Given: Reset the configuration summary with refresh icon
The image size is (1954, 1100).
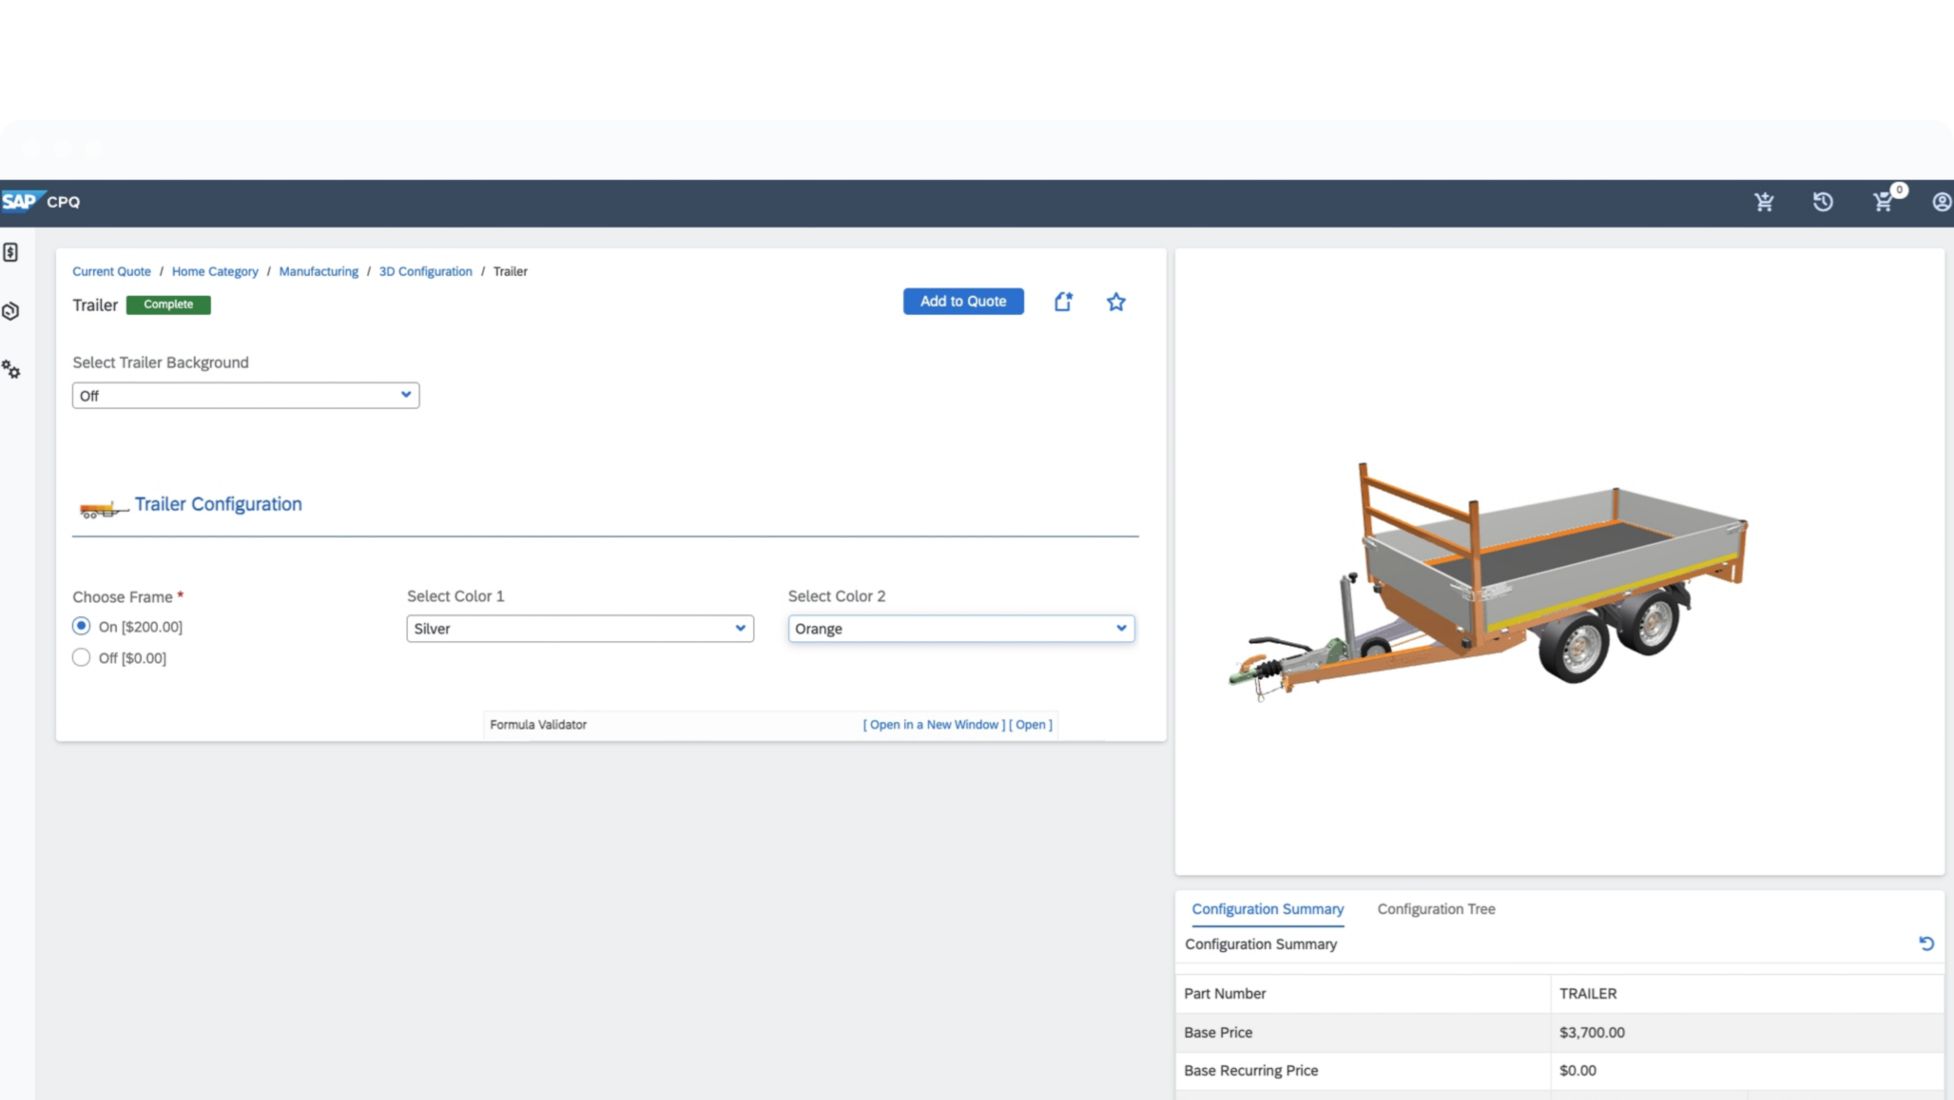Looking at the screenshot, I should point(1926,944).
